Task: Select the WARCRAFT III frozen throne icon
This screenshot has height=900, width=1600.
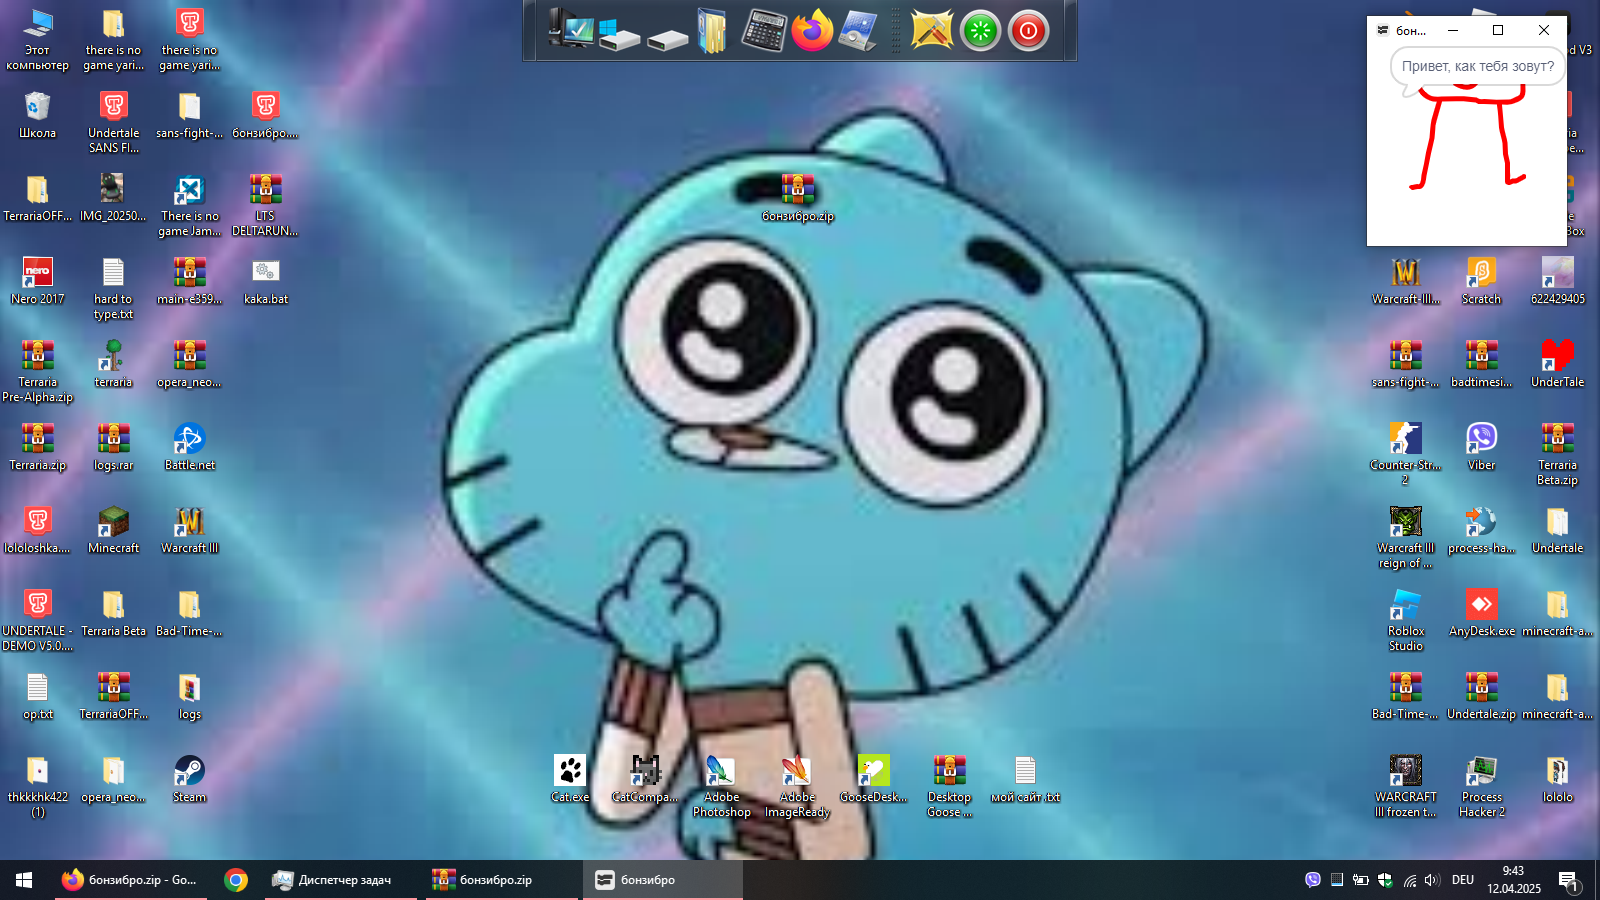Action: coord(1405,786)
